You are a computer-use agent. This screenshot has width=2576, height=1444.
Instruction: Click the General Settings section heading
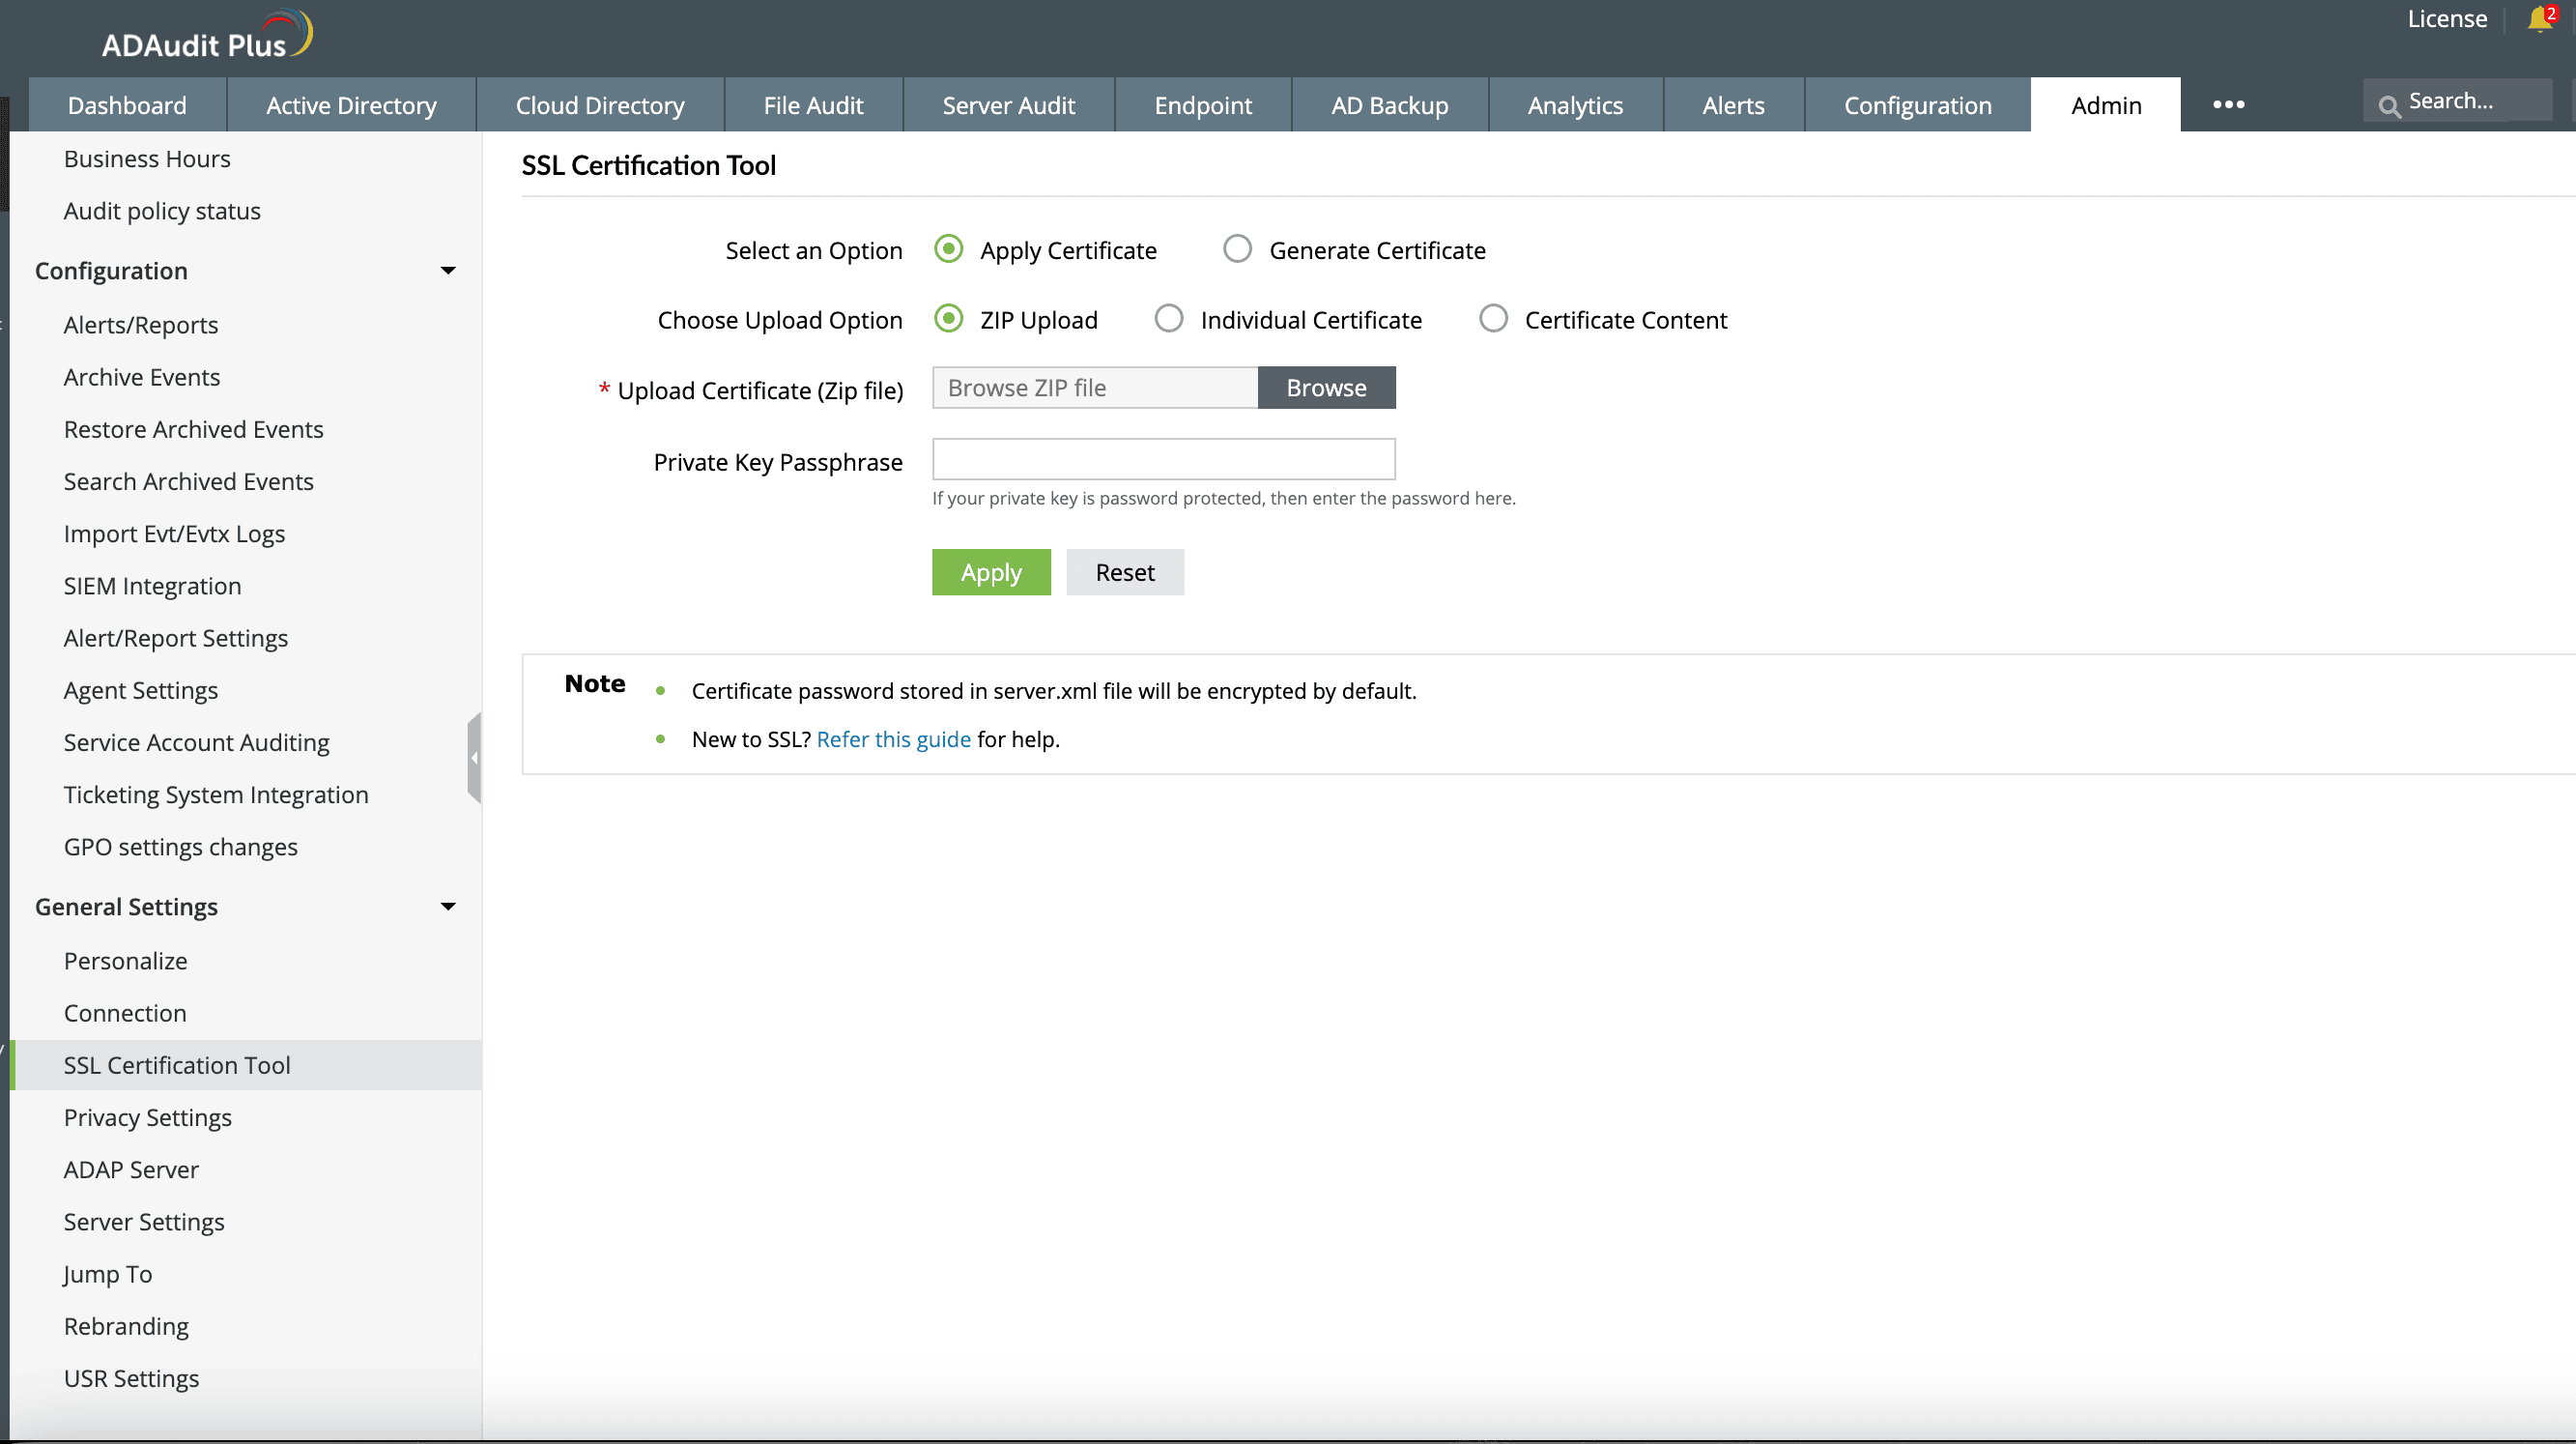tap(126, 907)
